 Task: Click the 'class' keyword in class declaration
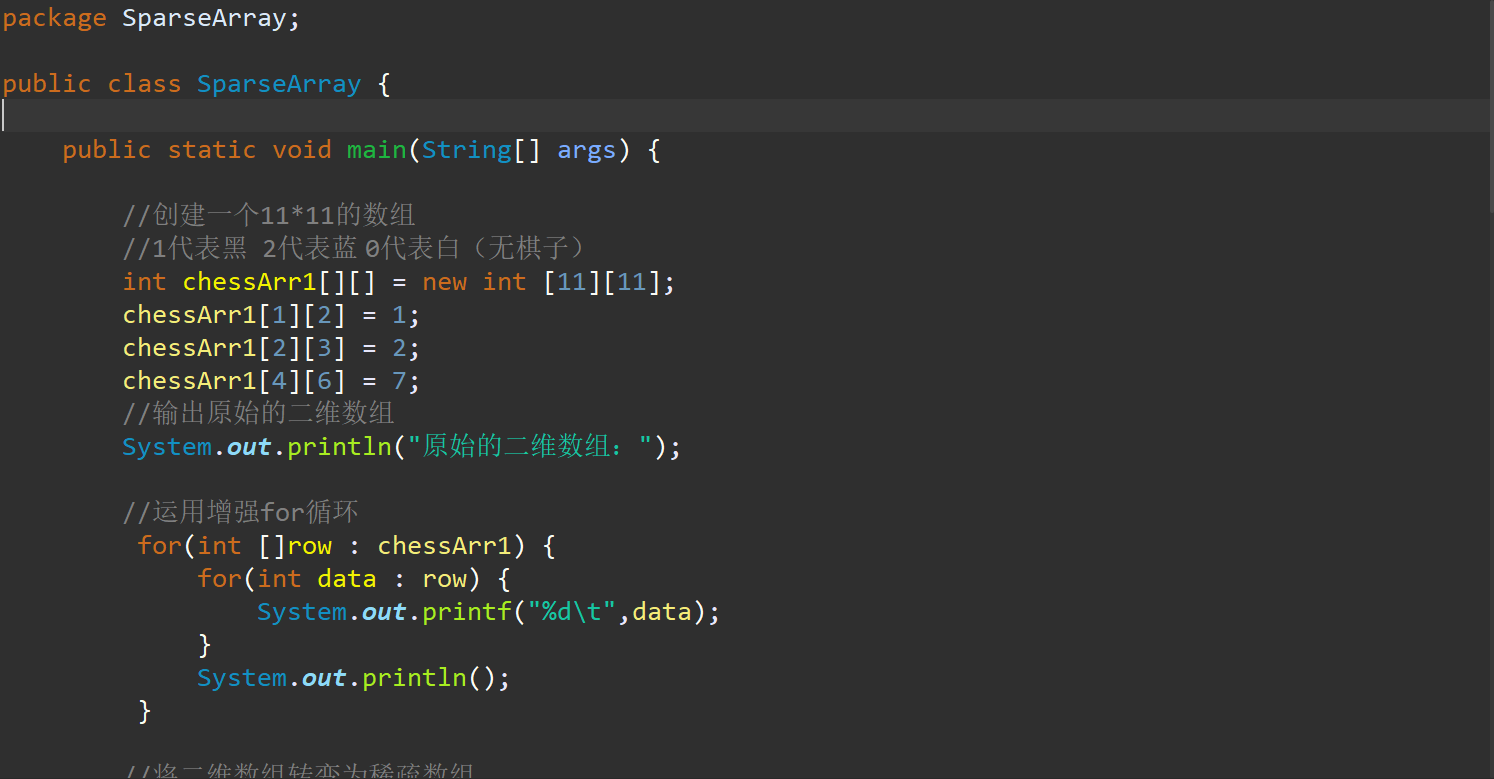pyautogui.click(x=144, y=84)
